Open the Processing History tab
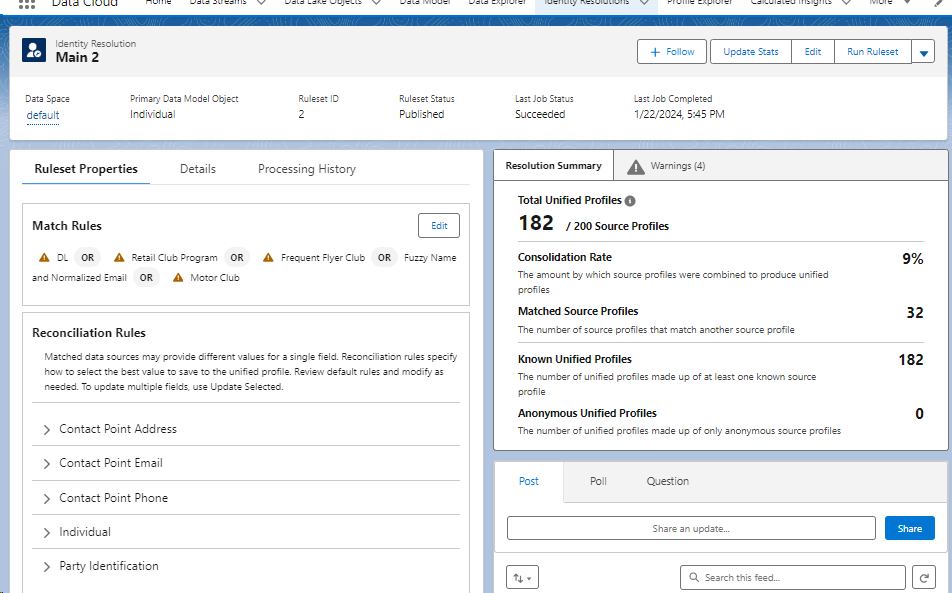This screenshot has height=593, width=952. coord(307,169)
